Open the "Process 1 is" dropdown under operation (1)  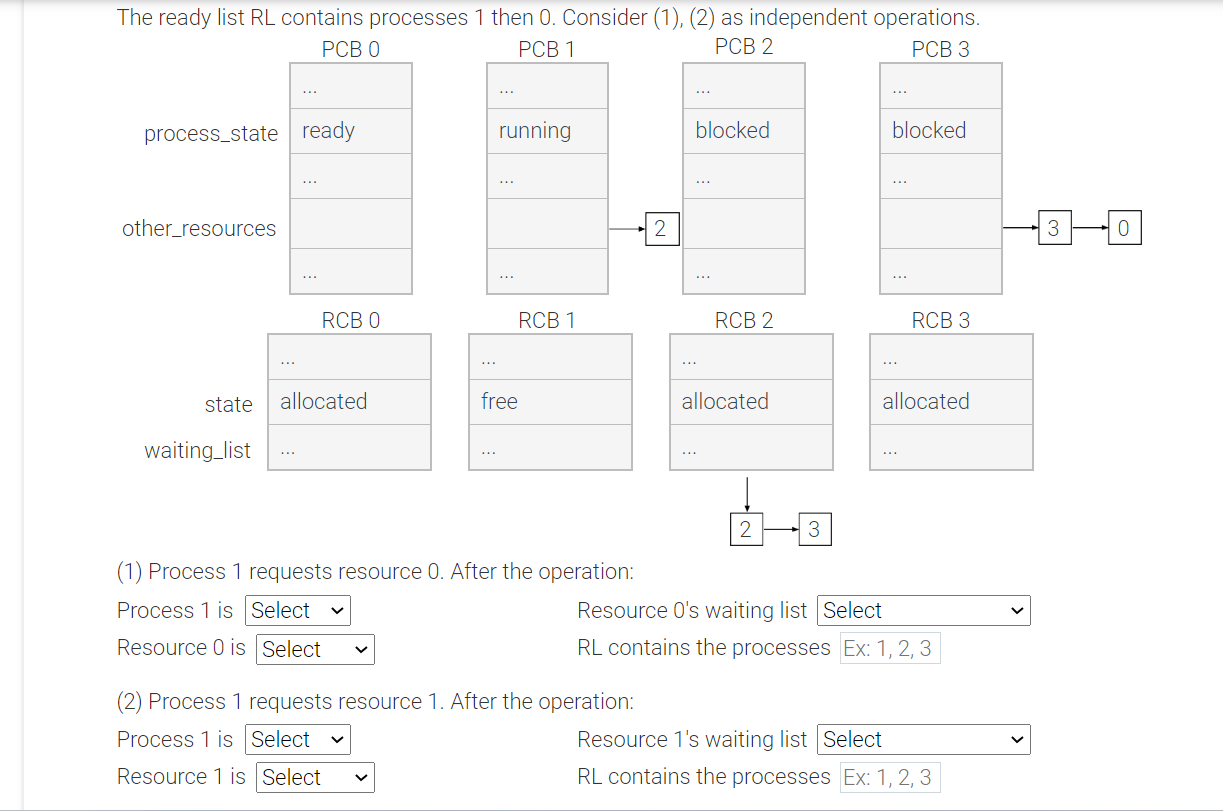(x=297, y=610)
